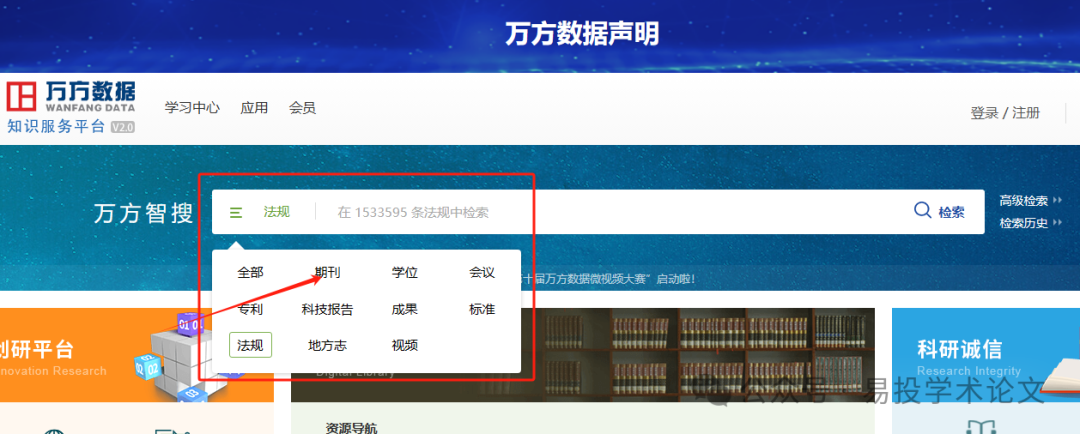Select 成果 in the resource dropdown

pyautogui.click(x=405, y=309)
